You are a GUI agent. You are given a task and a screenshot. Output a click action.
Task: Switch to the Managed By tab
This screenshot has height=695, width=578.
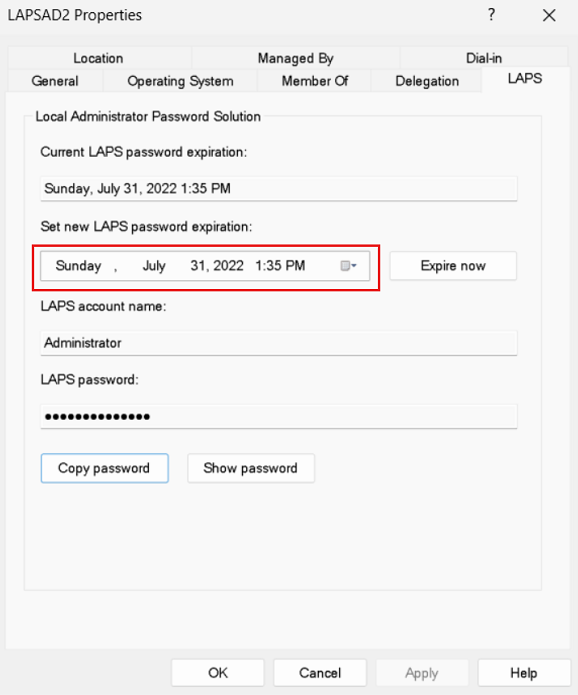click(x=296, y=58)
